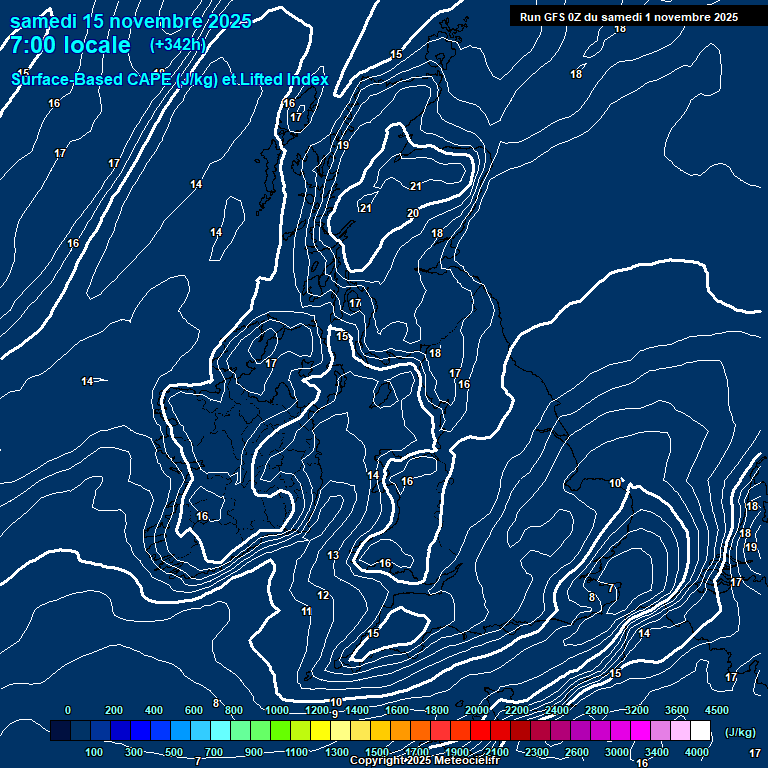The width and height of the screenshot is (768, 768).
Task: Click the Surface-Based CAPE map title
Action: pyautogui.click(x=170, y=79)
